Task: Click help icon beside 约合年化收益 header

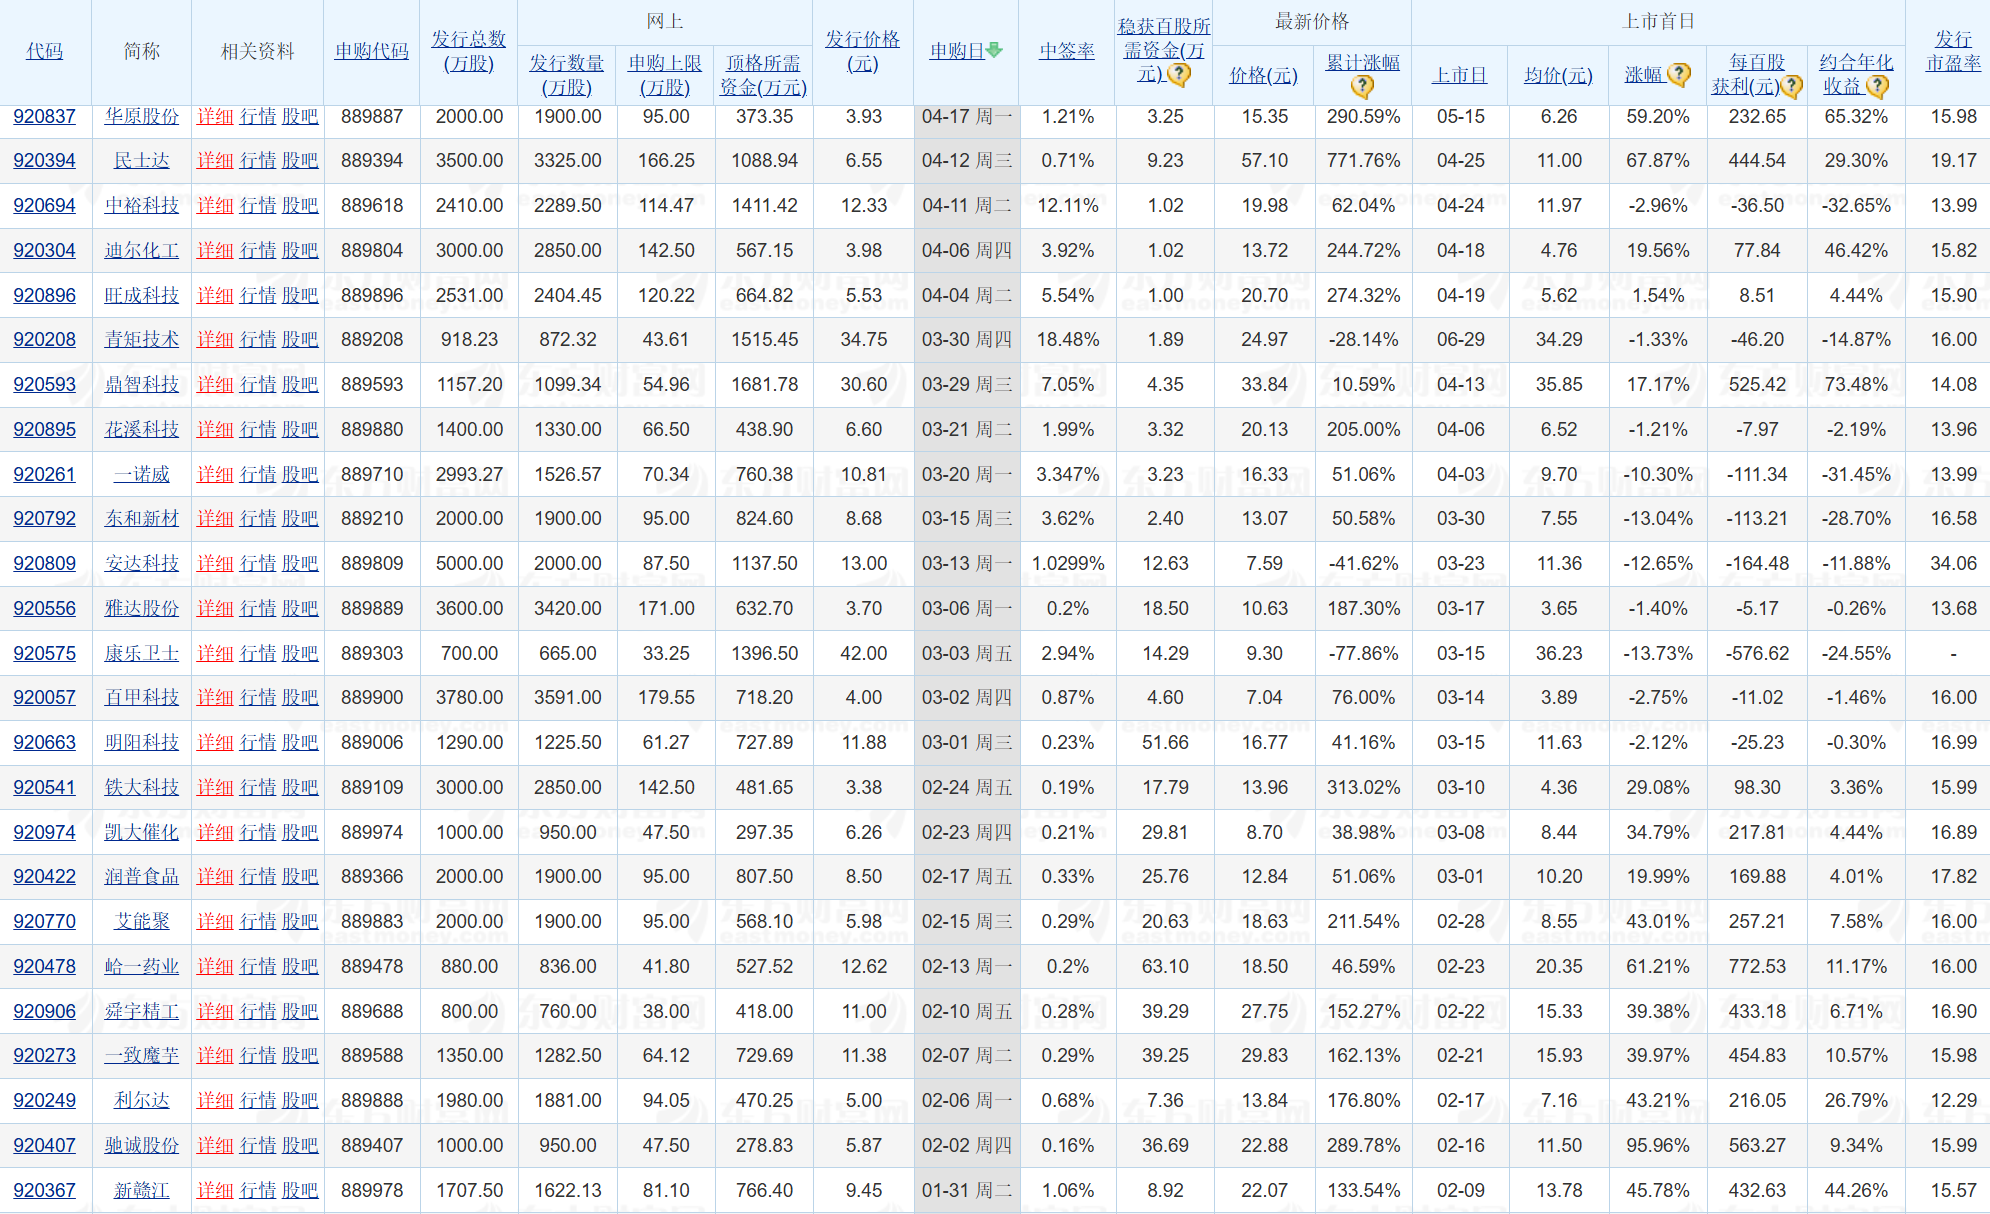Action: pyautogui.click(x=1878, y=87)
